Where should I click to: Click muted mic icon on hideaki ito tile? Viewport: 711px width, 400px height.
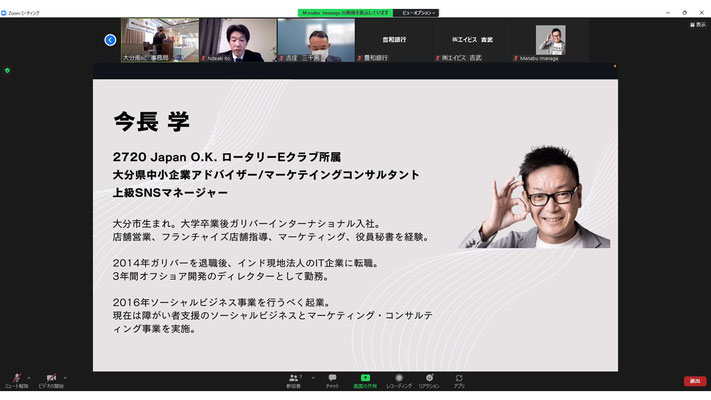[204, 58]
